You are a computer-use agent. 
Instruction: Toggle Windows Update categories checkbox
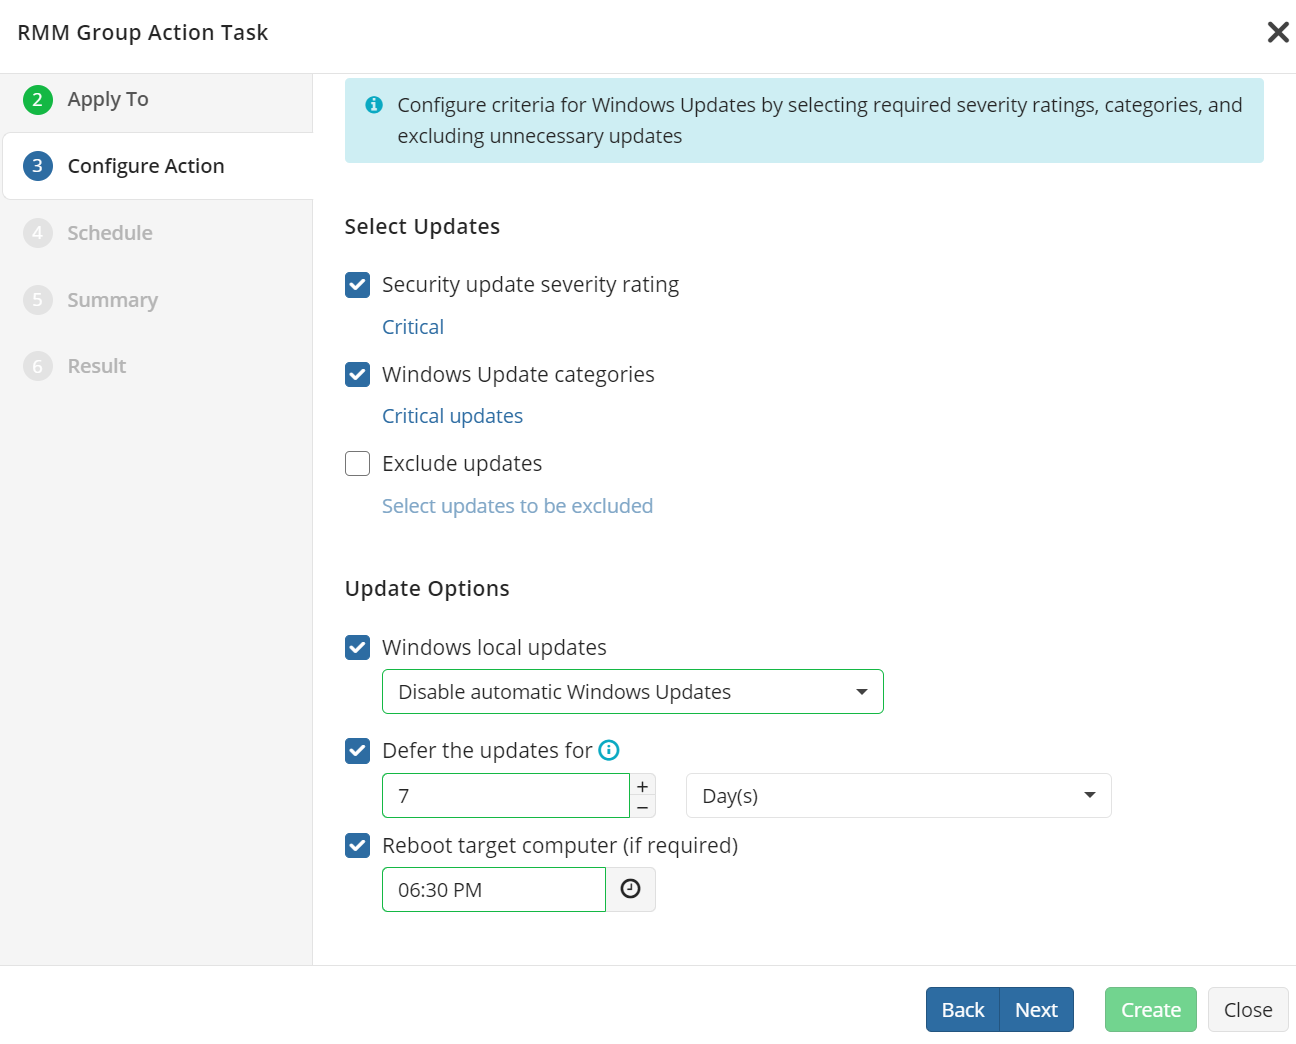pos(358,374)
